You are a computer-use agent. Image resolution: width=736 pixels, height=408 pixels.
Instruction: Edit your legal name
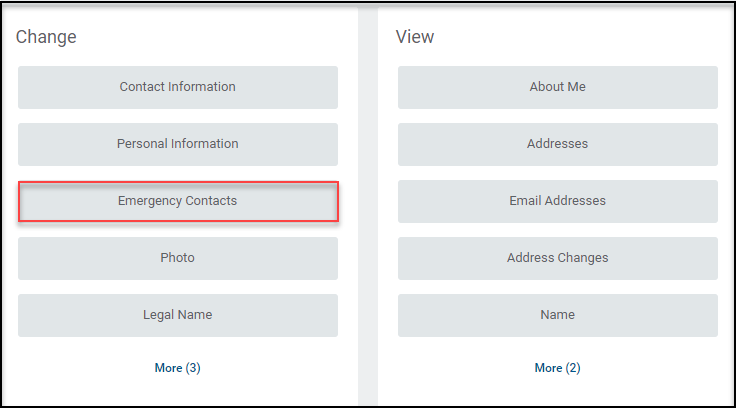[177, 315]
